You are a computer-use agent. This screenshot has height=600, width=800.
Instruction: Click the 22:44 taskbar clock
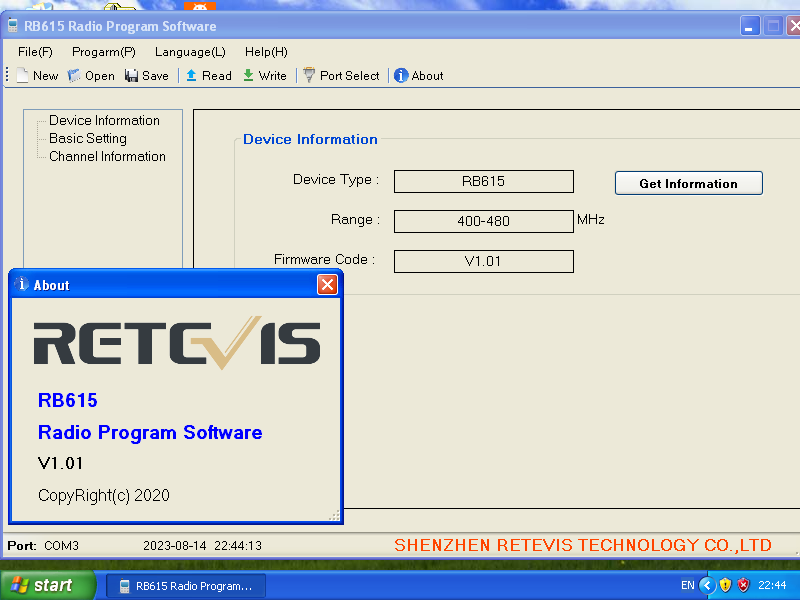(772, 585)
